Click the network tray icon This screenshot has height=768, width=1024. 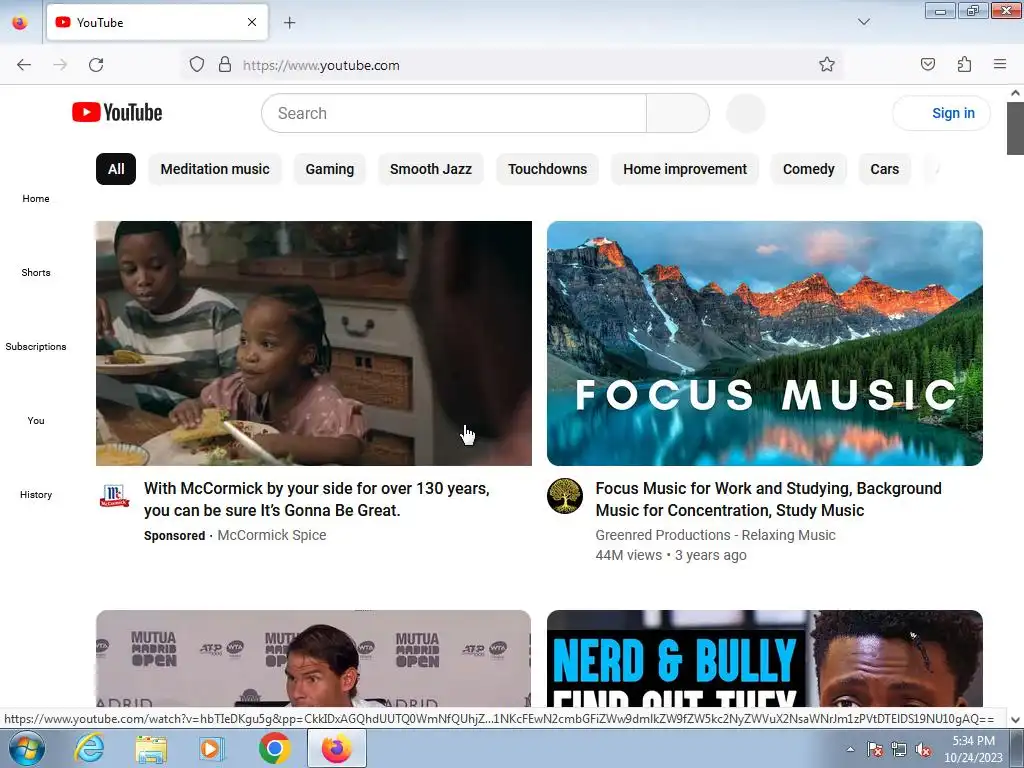899,750
